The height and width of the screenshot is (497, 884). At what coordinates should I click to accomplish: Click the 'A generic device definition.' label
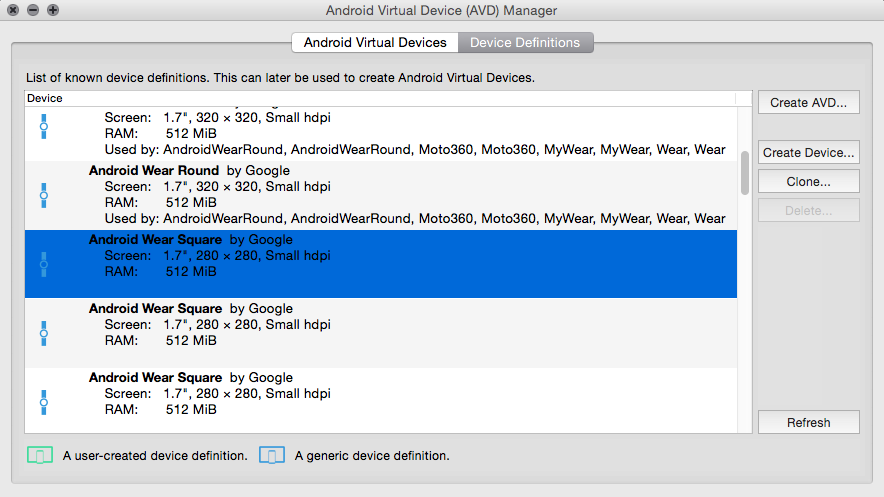(x=372, y=456)
